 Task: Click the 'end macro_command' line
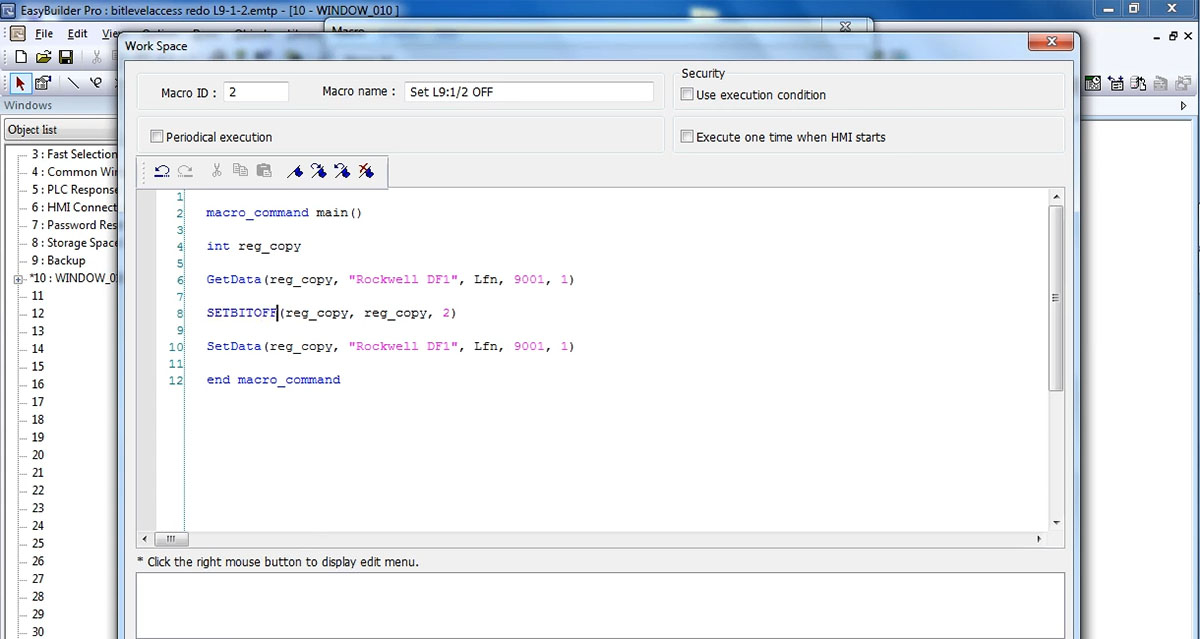coord(273,380)
